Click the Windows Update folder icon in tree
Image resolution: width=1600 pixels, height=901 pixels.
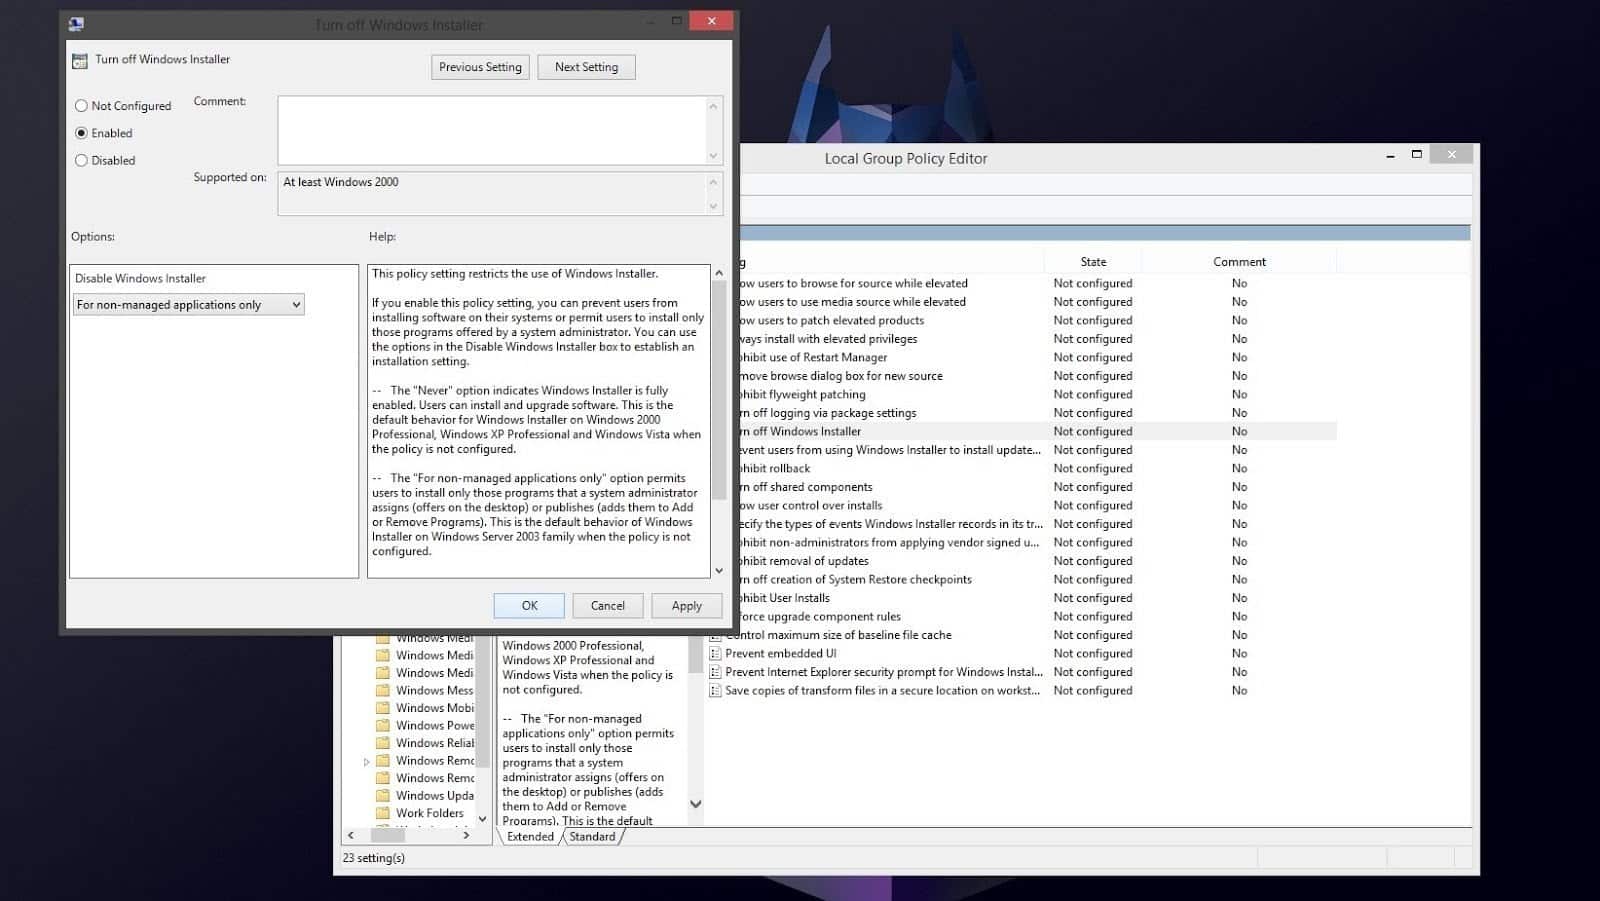[382, 796]
